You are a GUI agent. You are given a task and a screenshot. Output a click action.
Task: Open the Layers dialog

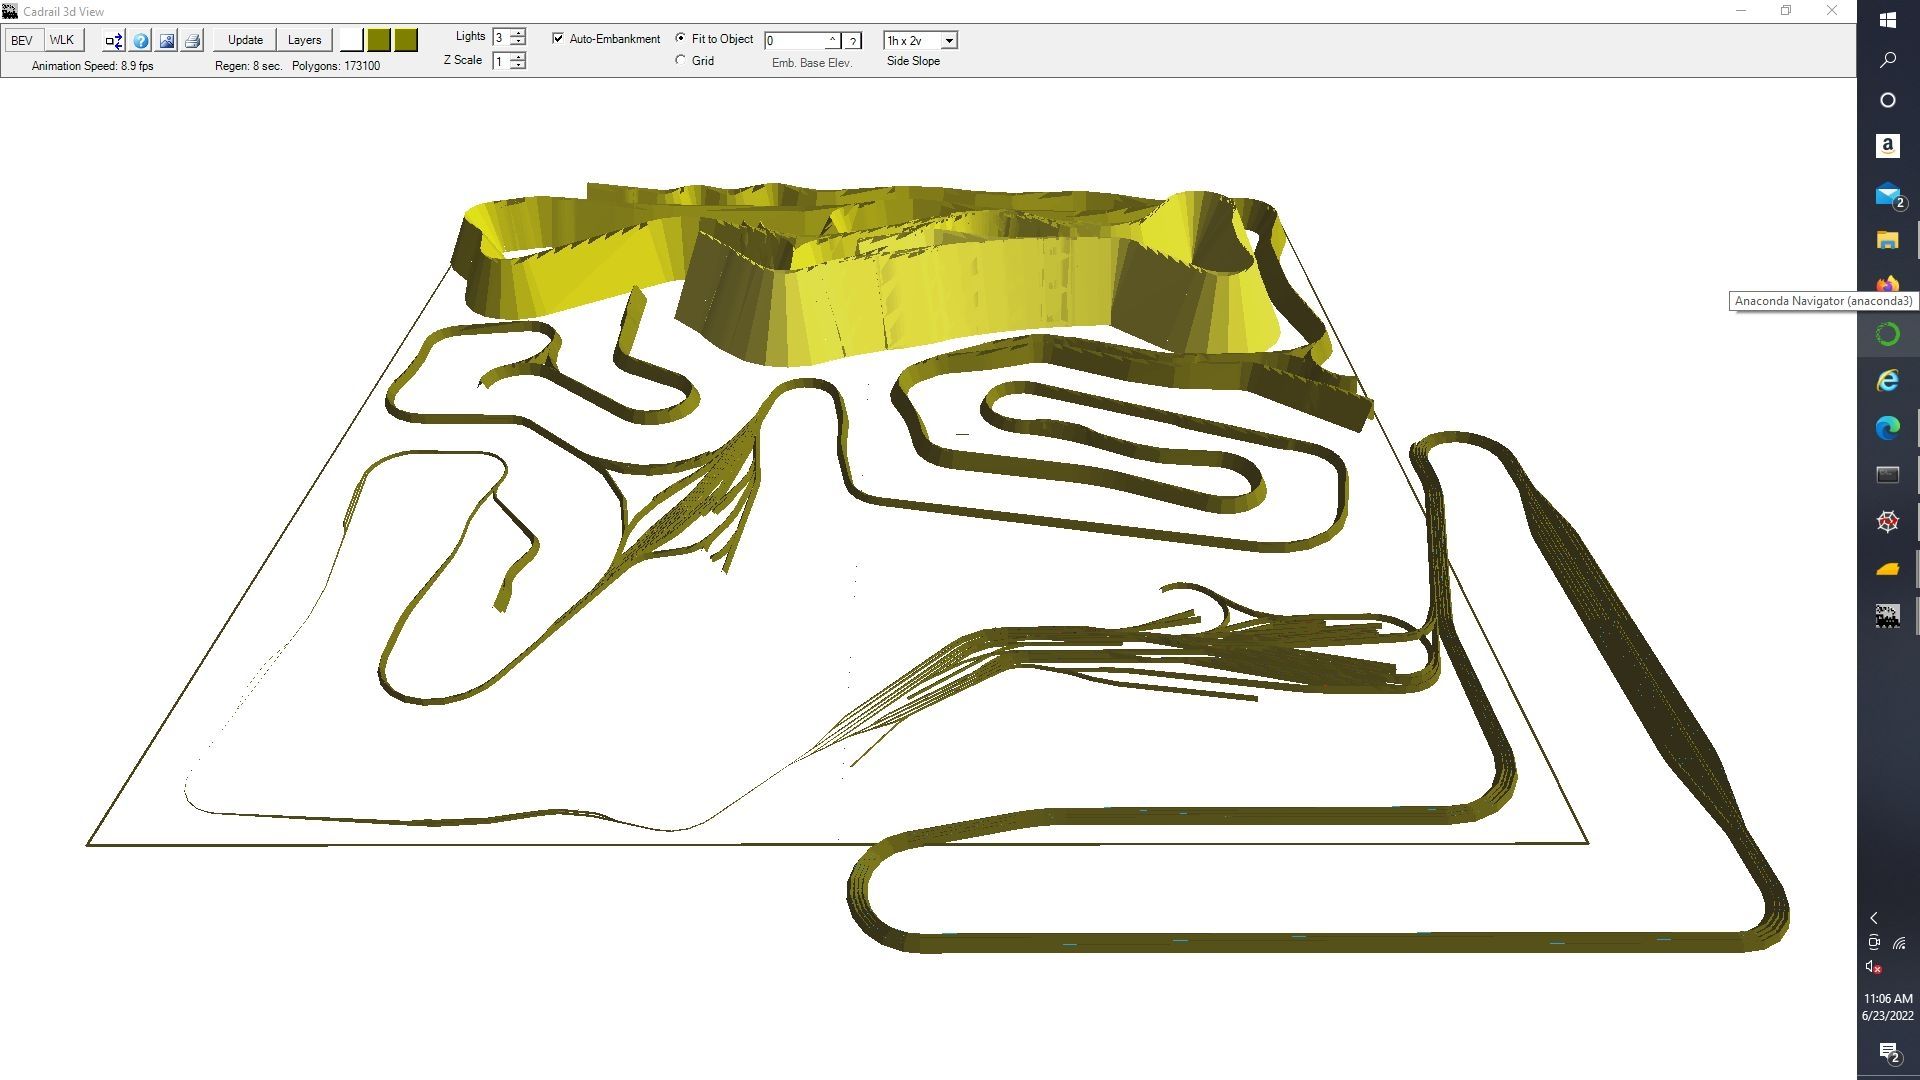point(304,41)
